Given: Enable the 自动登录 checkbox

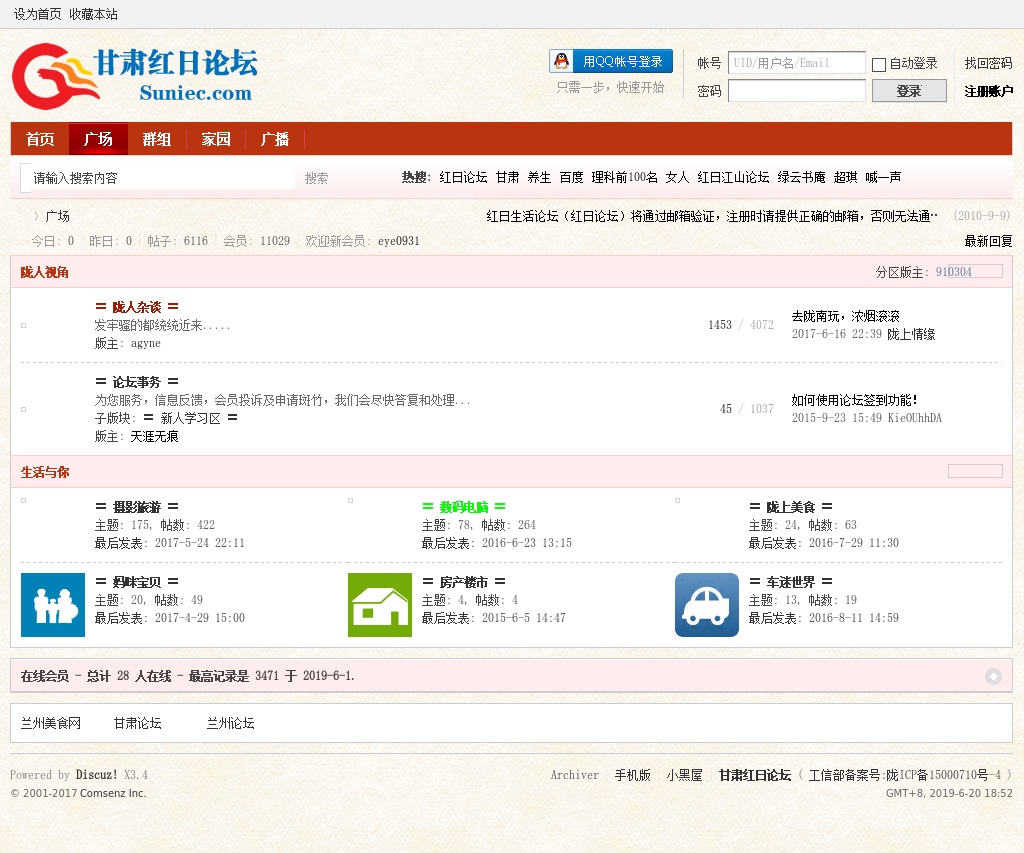Looking at the screenshot, I should pos(879,64).
